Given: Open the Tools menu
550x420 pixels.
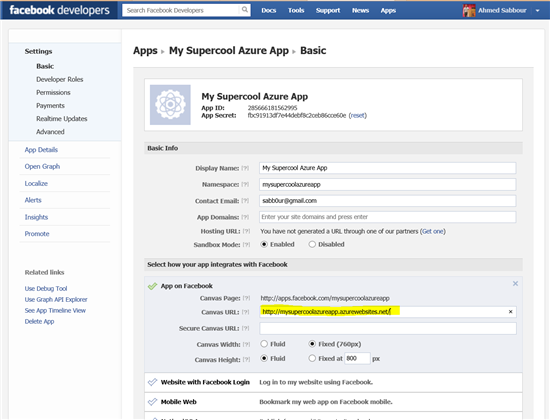Looking at the screenshot, I should [x=296, y=11].
